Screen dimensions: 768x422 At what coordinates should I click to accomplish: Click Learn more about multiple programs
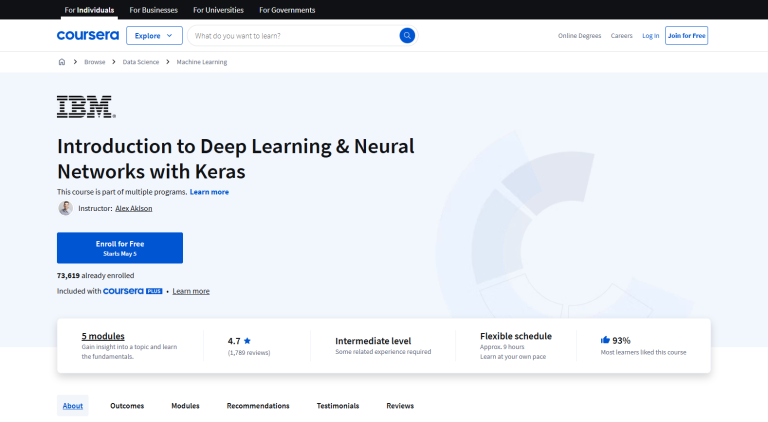[209, 192]
